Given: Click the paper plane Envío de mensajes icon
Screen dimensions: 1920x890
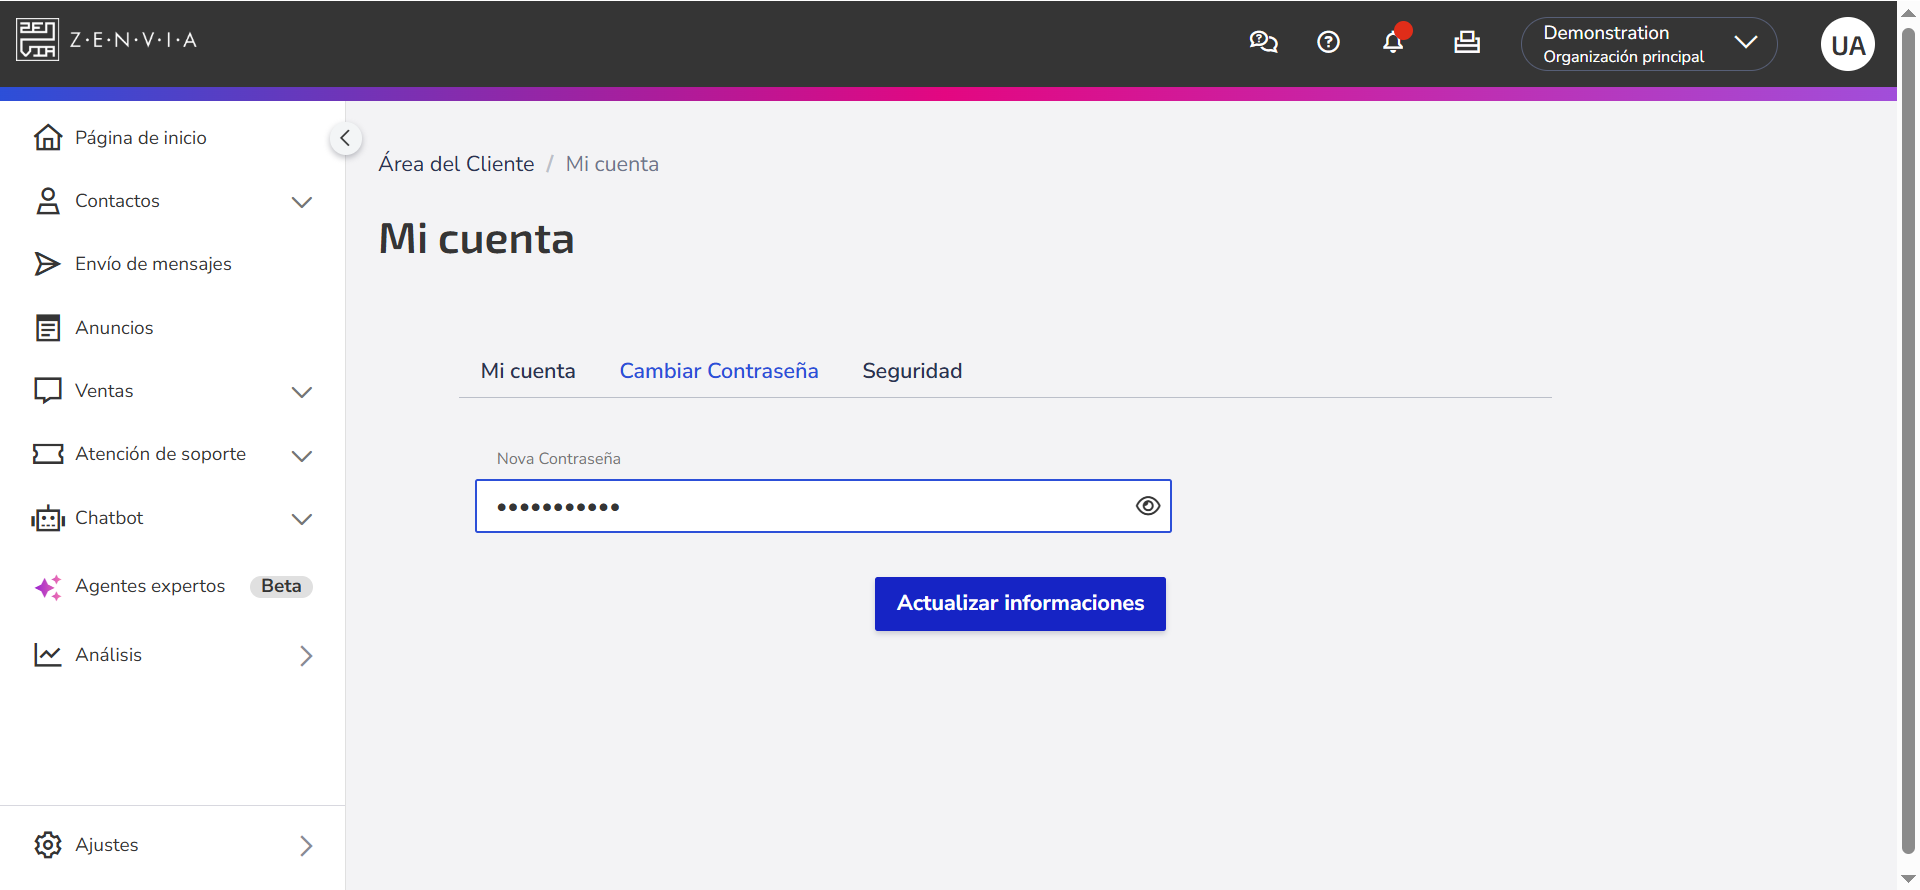Looking at the screenshot, I should [47, 264].
